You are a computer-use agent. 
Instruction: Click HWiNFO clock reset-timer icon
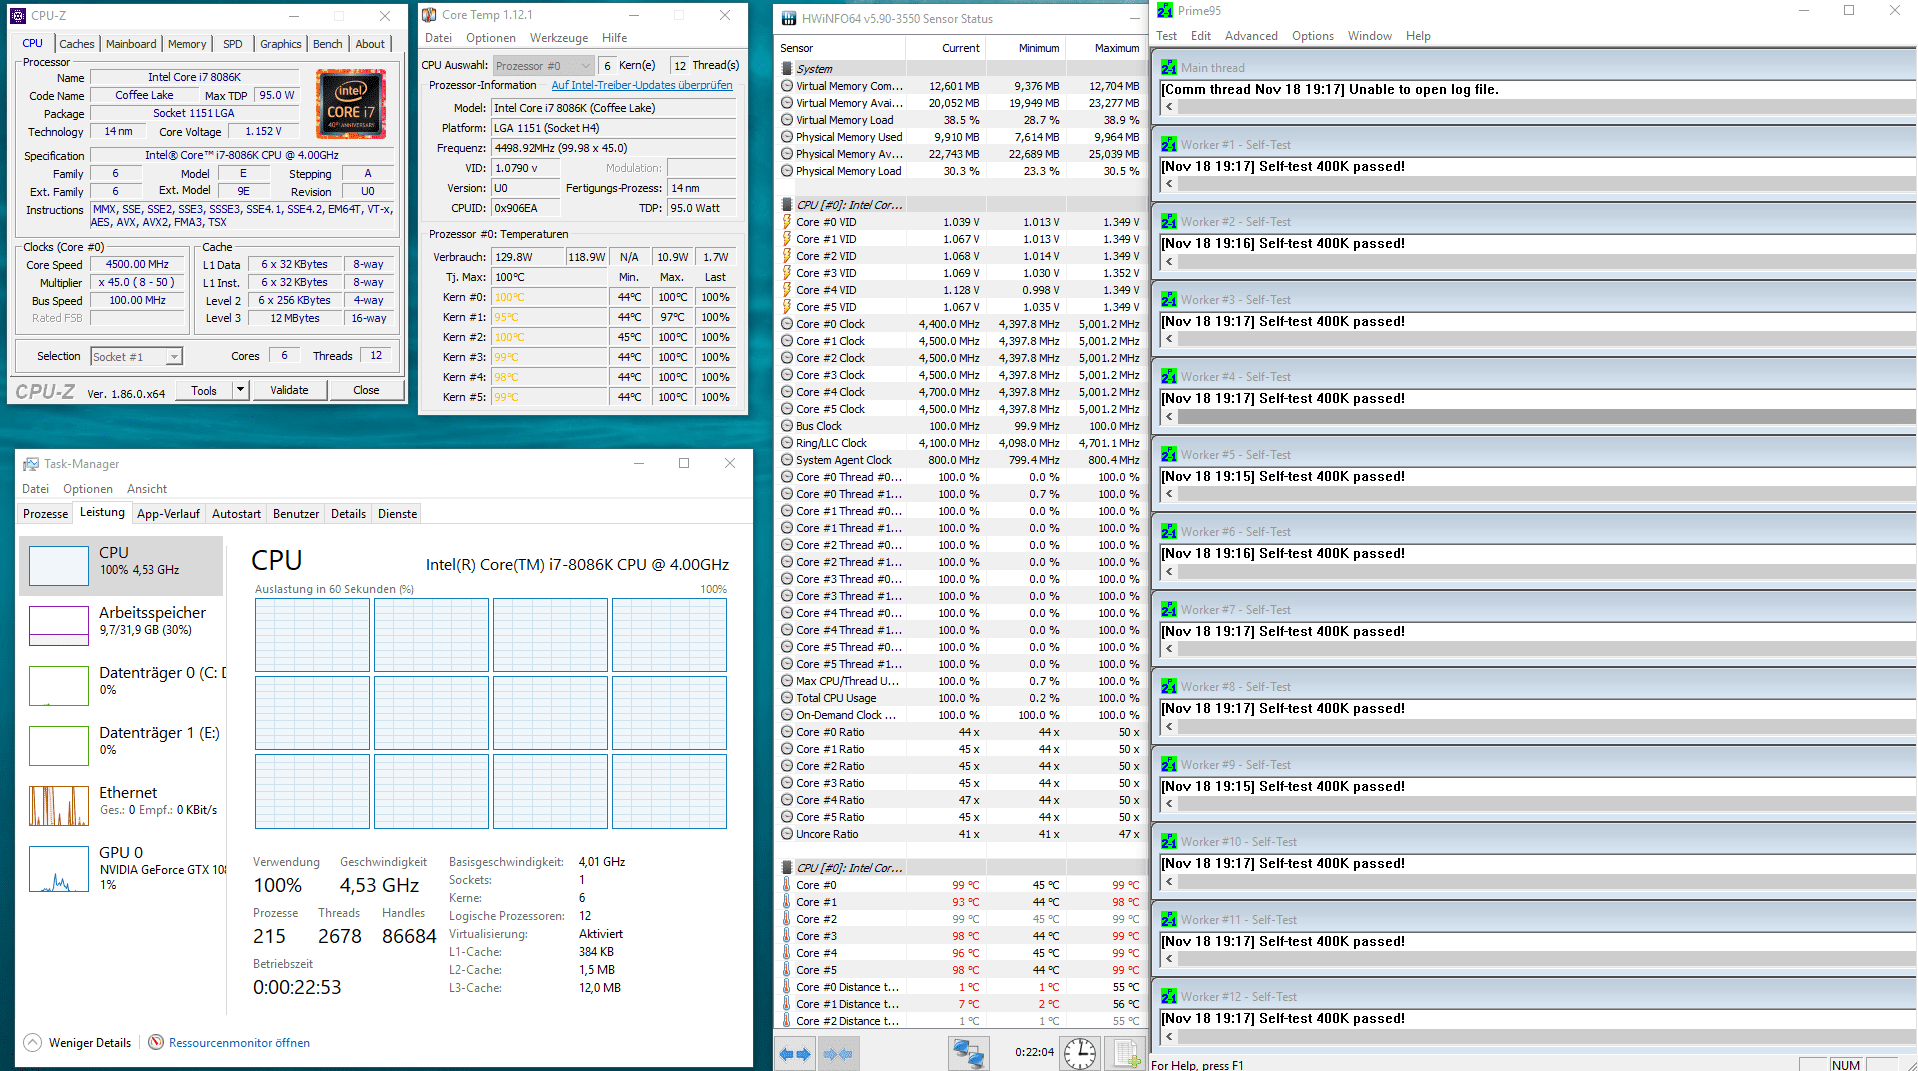tap(1080, 1053)
